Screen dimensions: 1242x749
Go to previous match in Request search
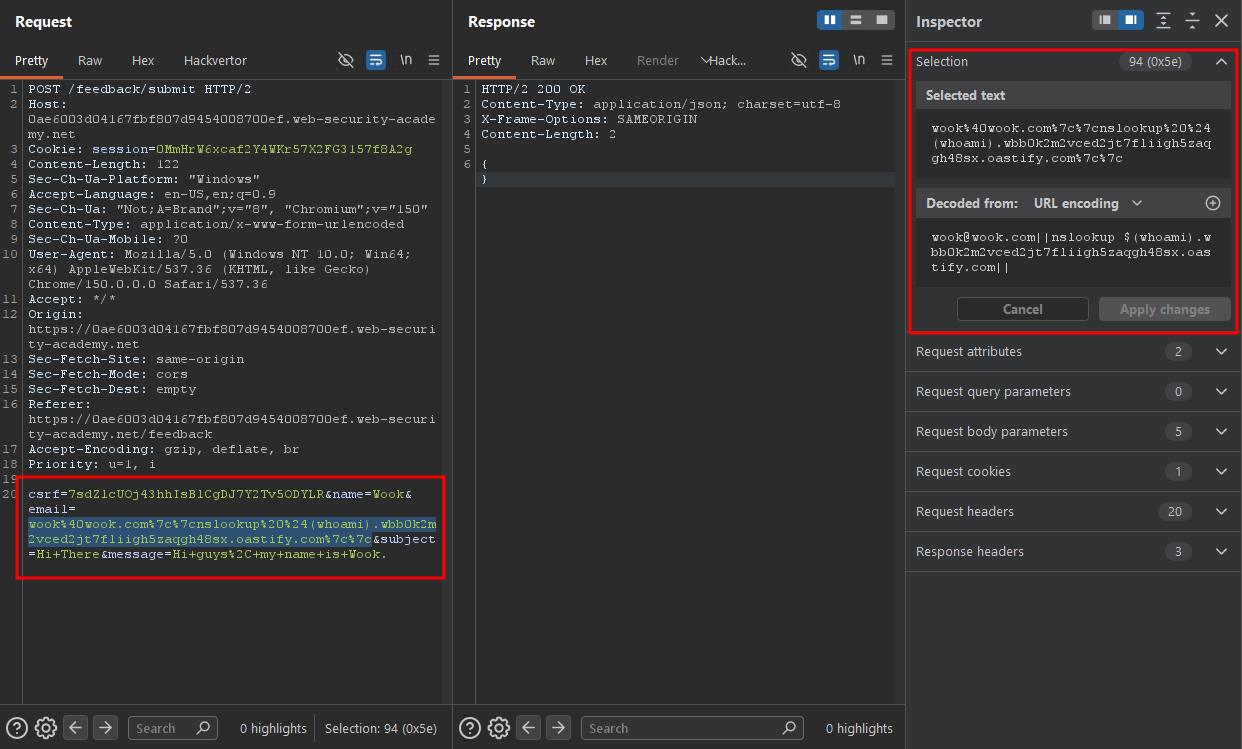click(x=76, y=728)
